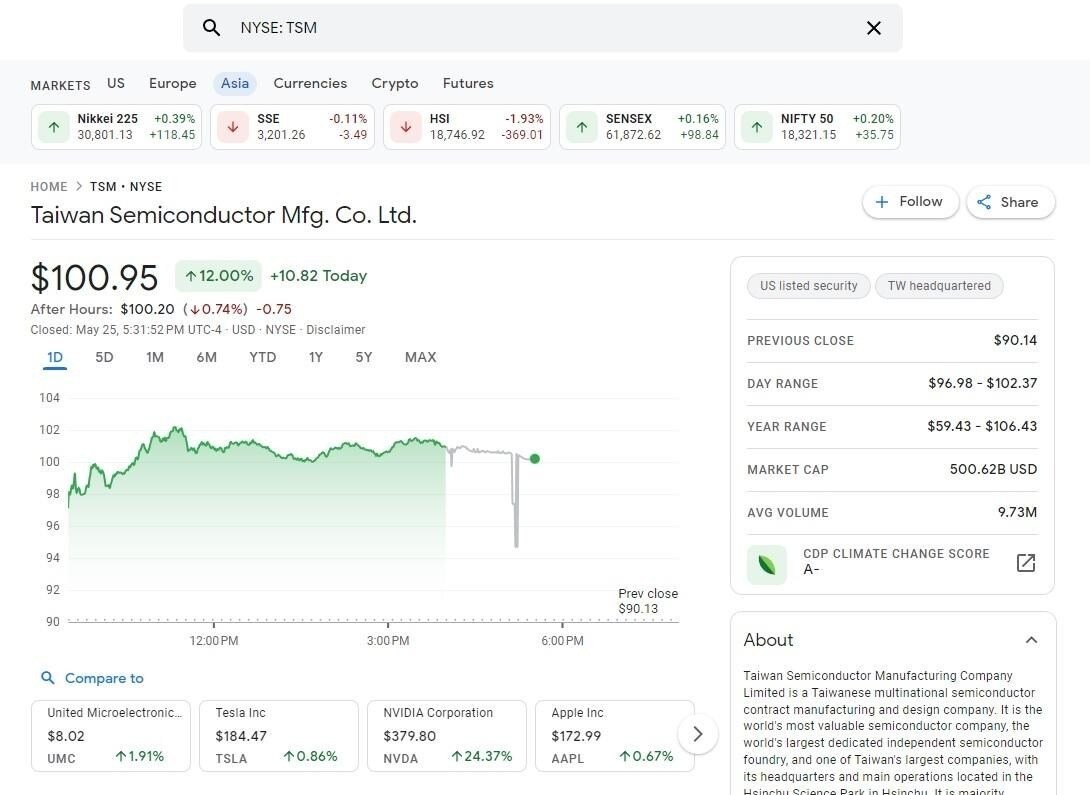Screen dimensions: 1090x795
Task: Collapse the About section
Action: coord(1031,640)
